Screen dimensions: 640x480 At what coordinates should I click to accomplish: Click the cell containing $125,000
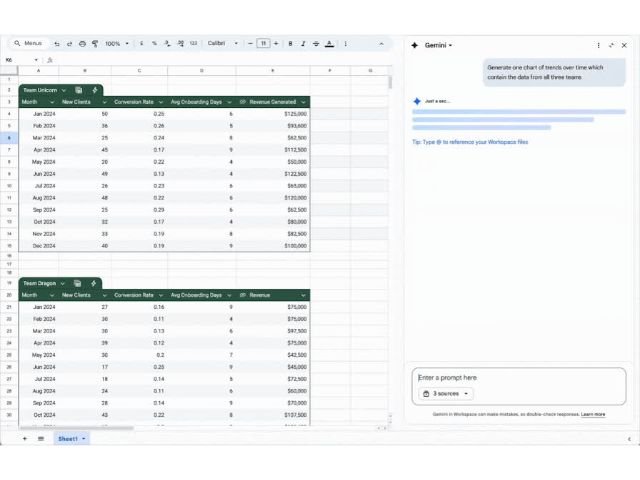point(273,114)
